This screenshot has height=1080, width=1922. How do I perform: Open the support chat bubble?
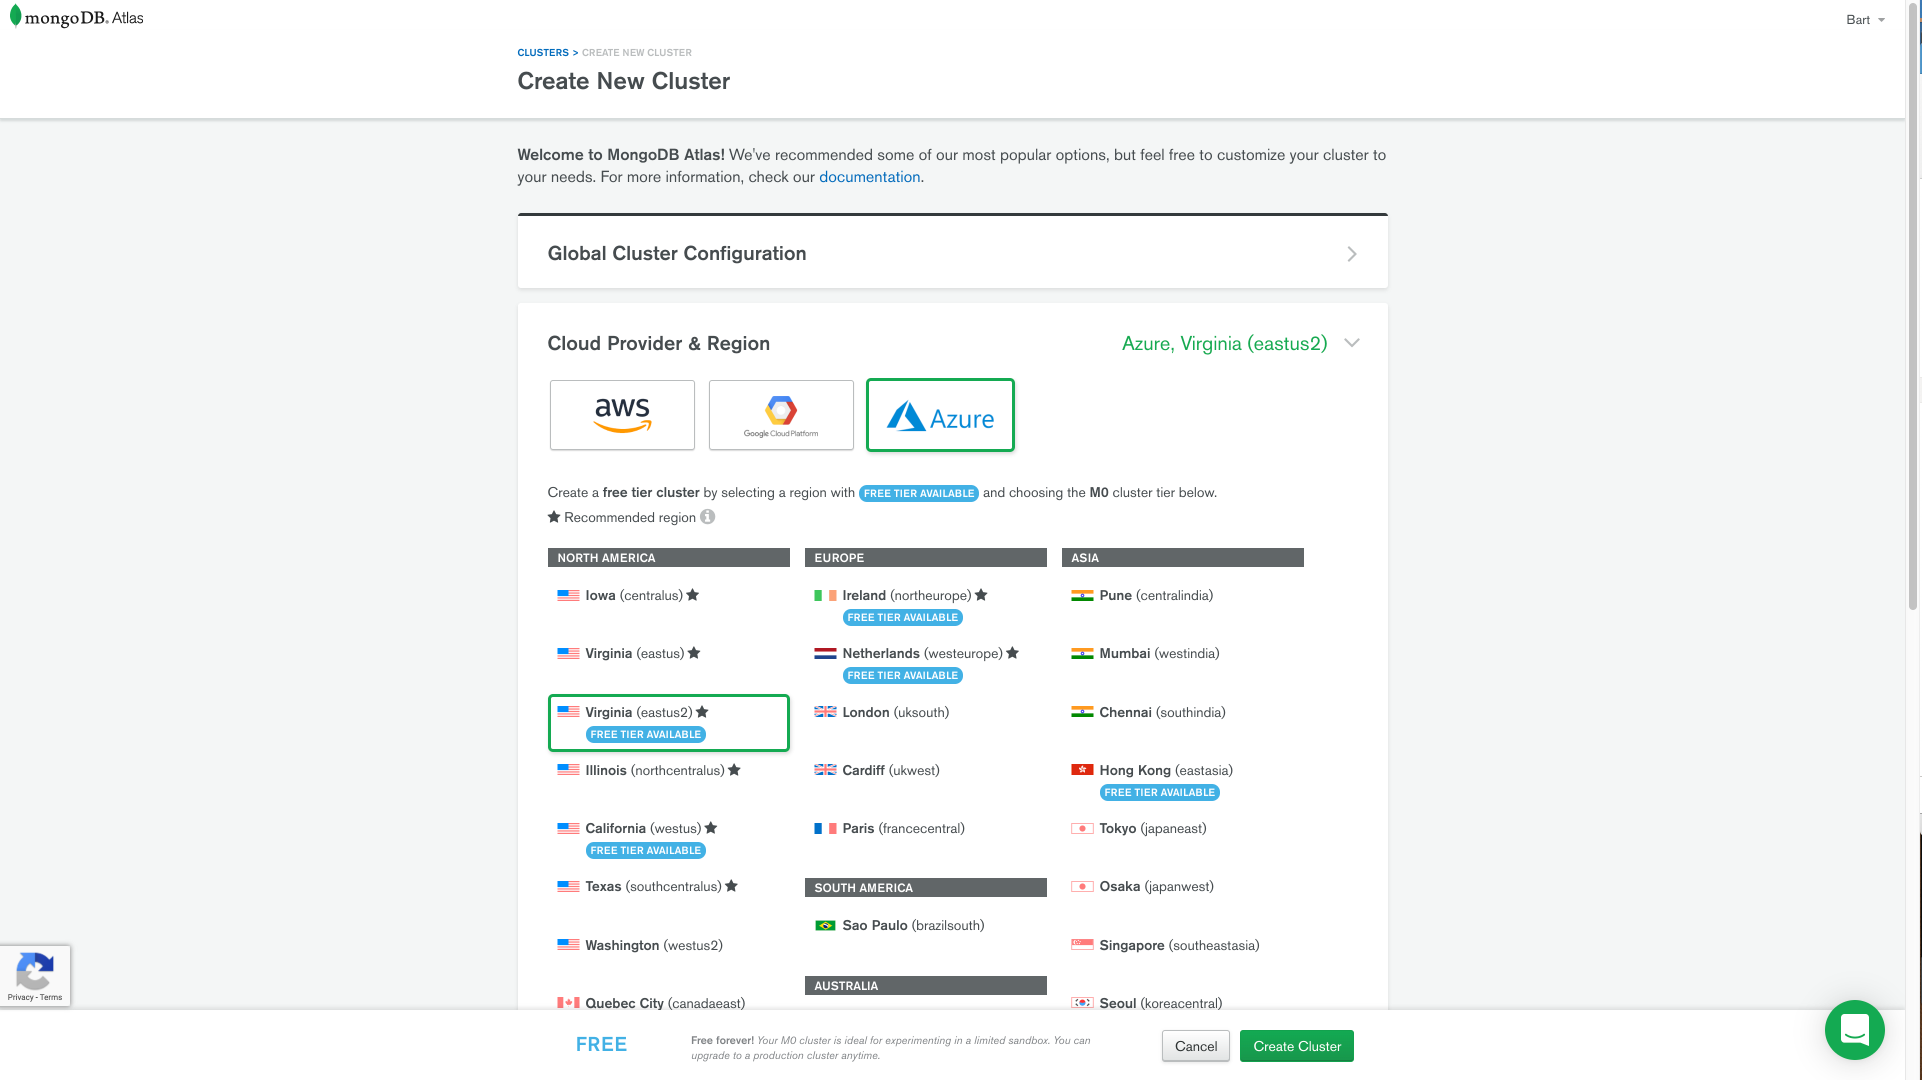(x=1855, y=1030)
